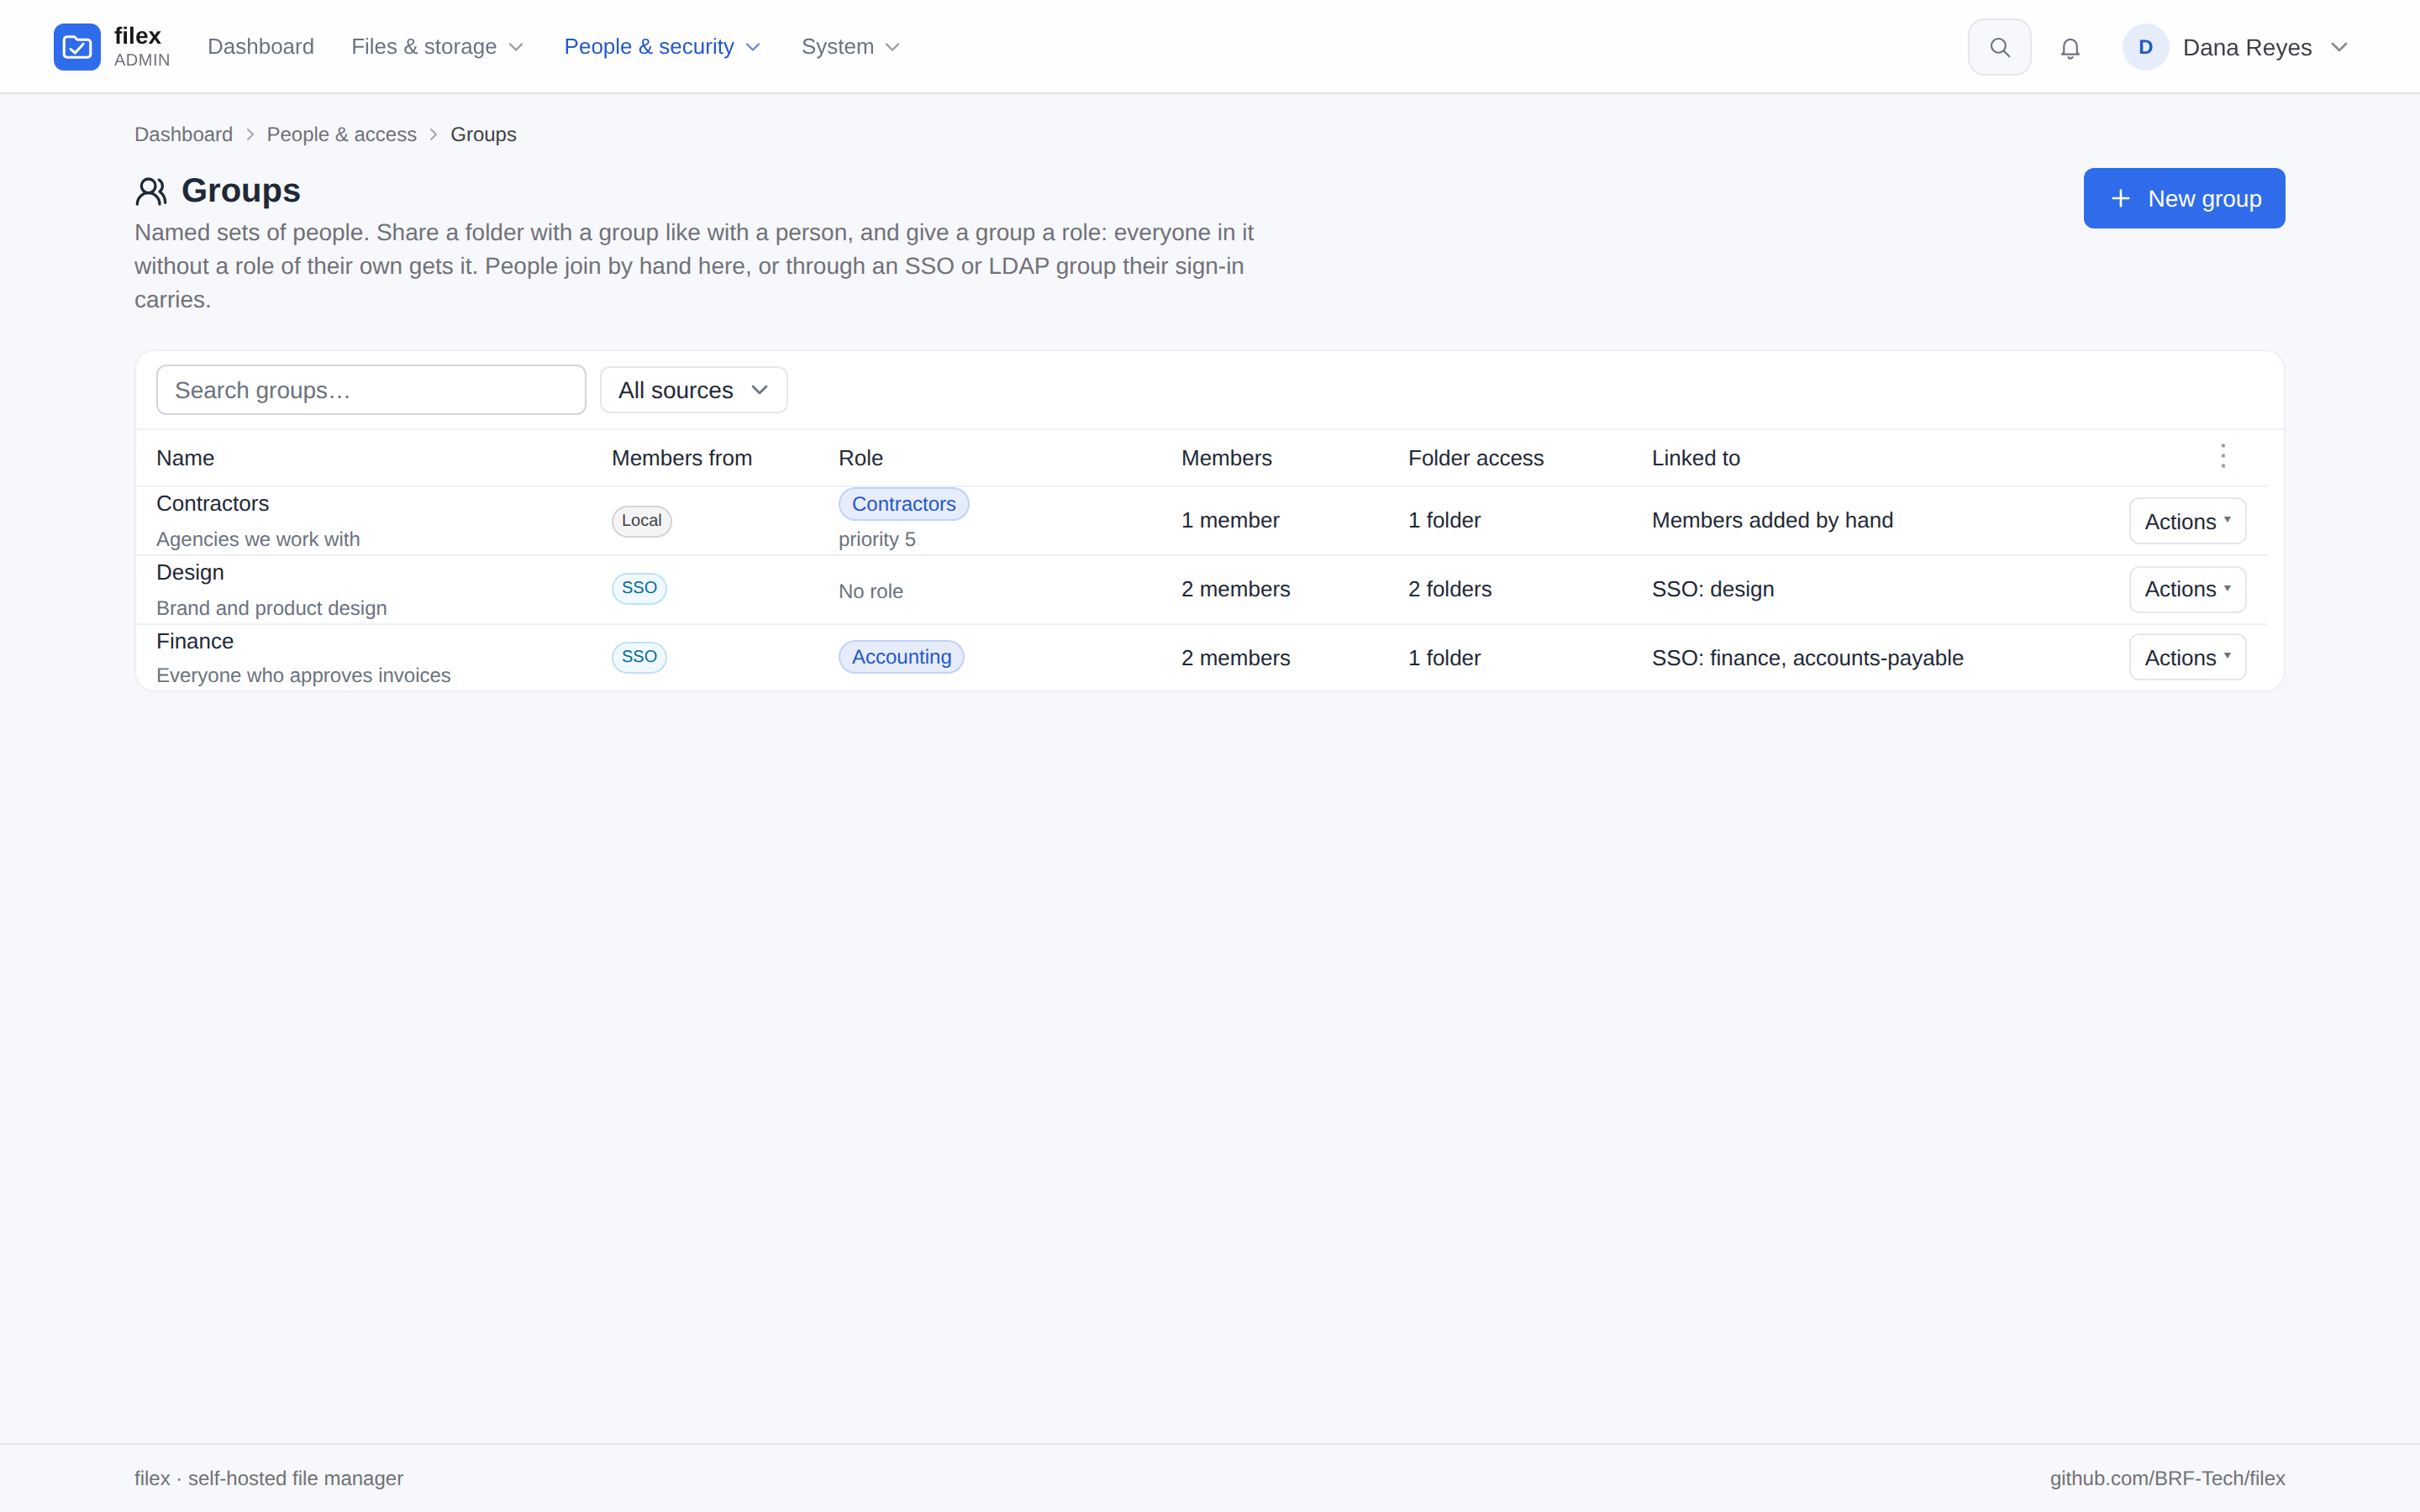Screen dimensions: 2420x1512
Task: Click '2 folders' in the Design row
Action: [x=1450, y=589]
